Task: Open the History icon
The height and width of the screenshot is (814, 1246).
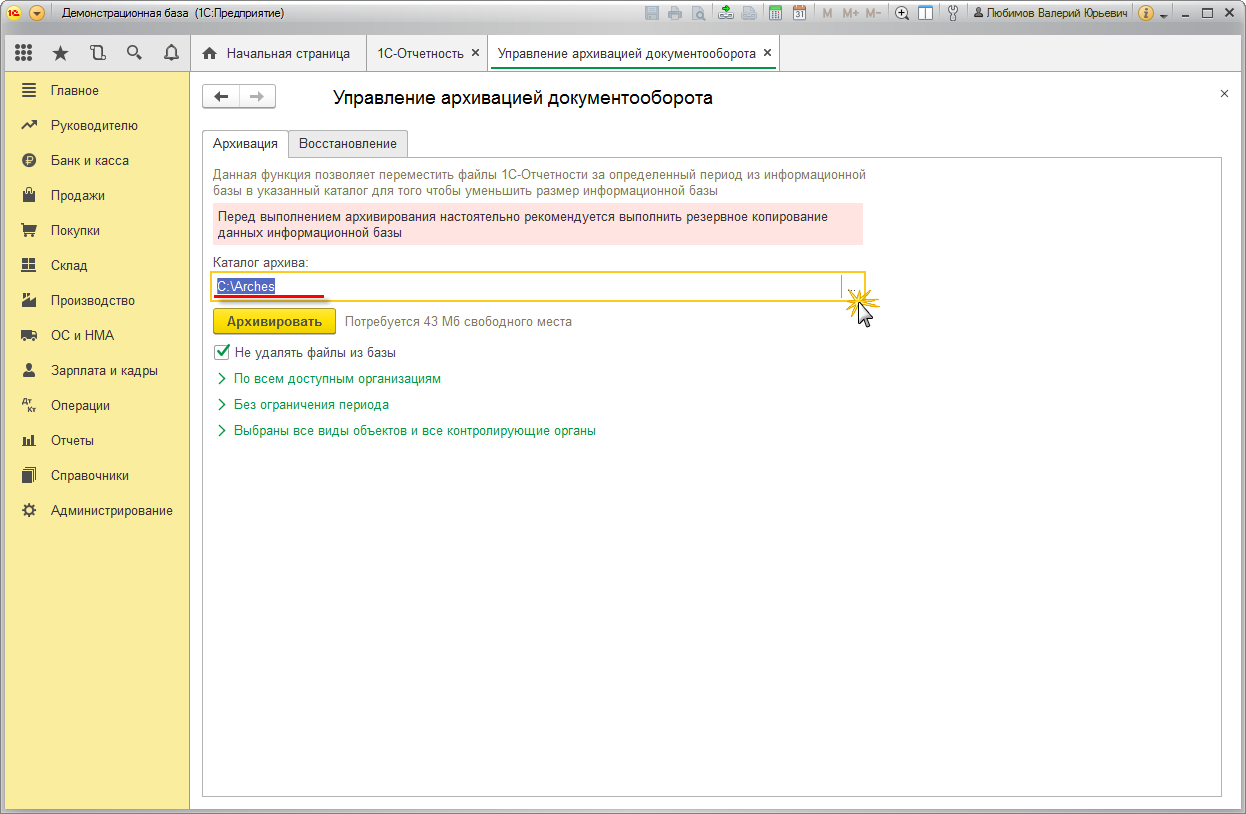Action: coord(97,53)
